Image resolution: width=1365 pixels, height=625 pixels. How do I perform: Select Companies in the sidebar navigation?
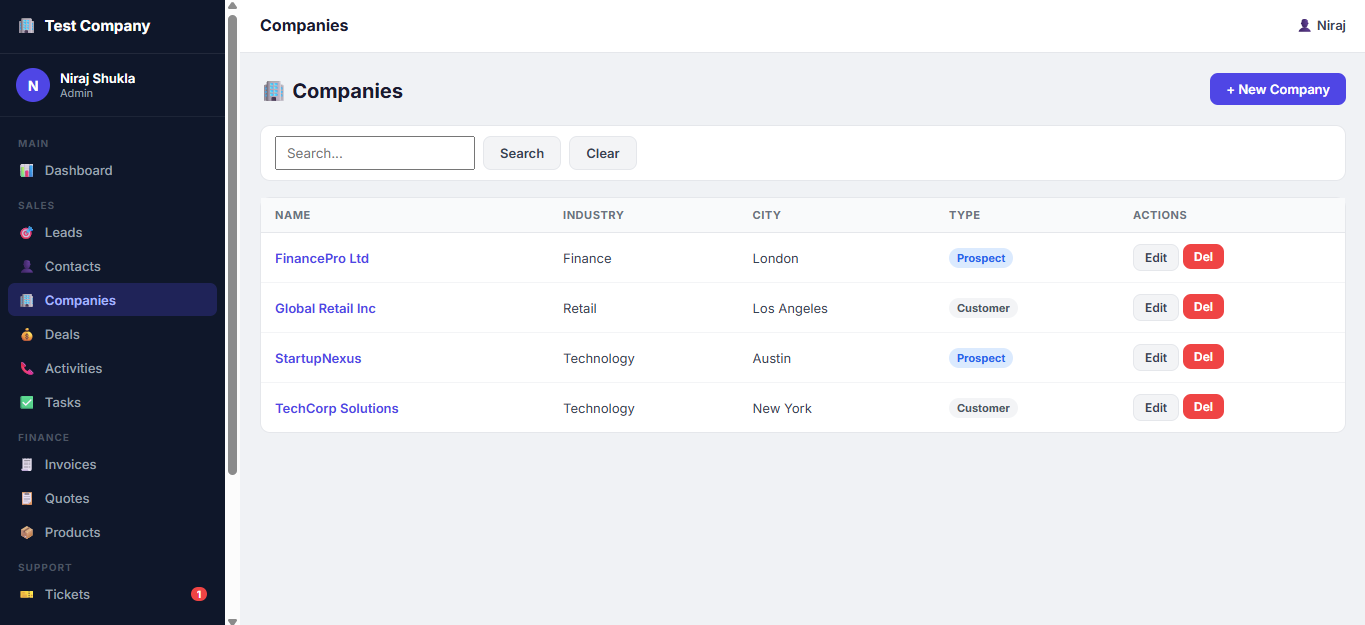tap(80, 301)
